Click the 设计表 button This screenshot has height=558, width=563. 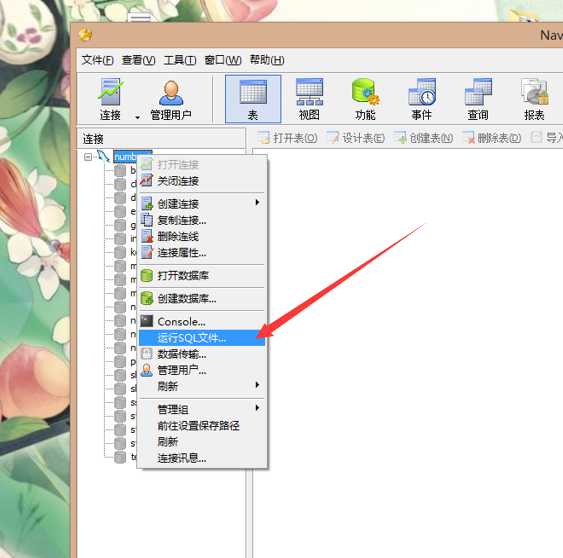coord(356,138)
